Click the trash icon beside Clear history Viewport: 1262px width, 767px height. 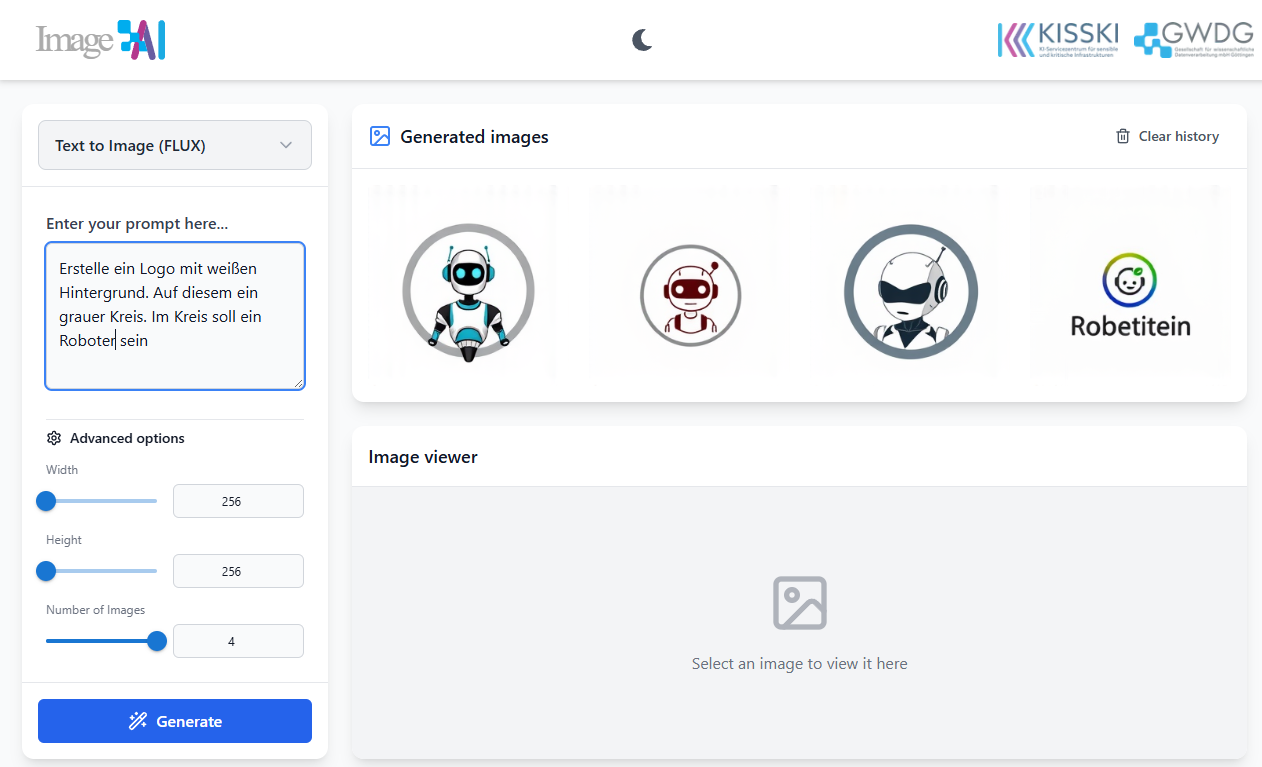click(x=1123, y=137)
